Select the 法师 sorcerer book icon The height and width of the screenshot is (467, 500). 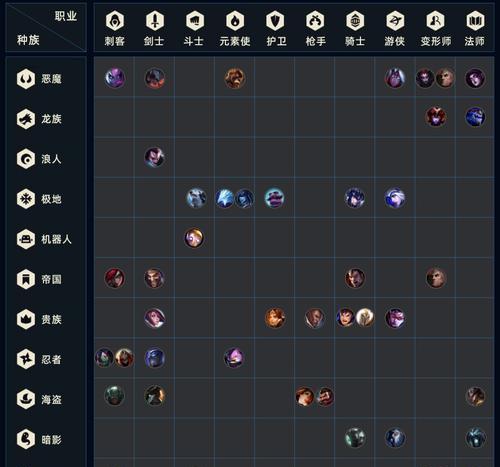pos(475,21)
